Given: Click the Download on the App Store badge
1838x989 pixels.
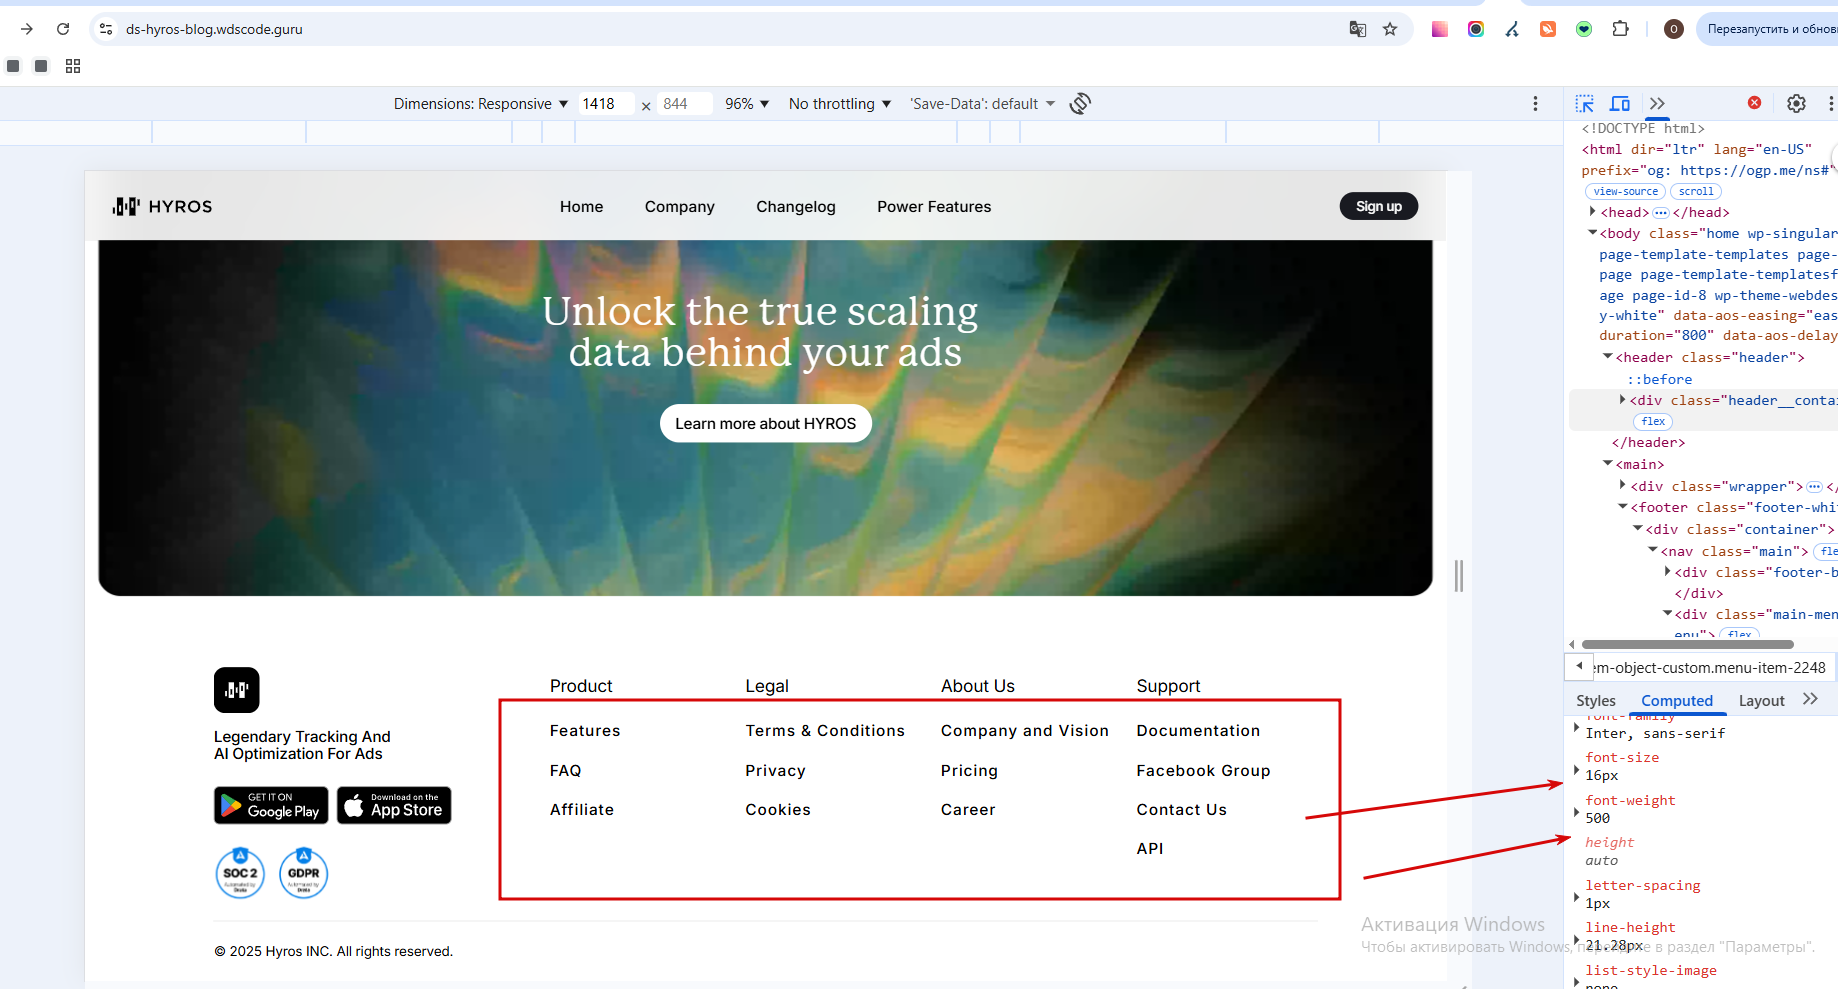Looking at the screenshot, I should pyautogui.click(x=394, y=805).
